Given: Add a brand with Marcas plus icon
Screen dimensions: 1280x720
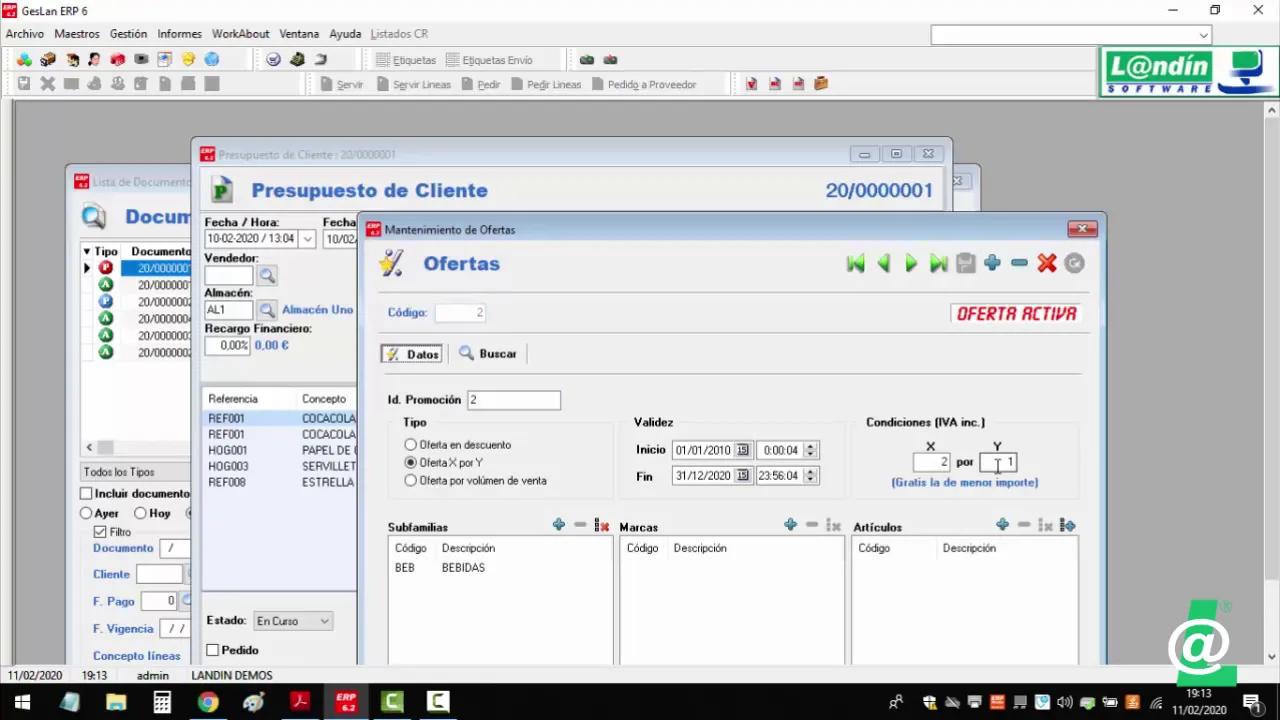Looking at the screenshot, I should [790, 525].
